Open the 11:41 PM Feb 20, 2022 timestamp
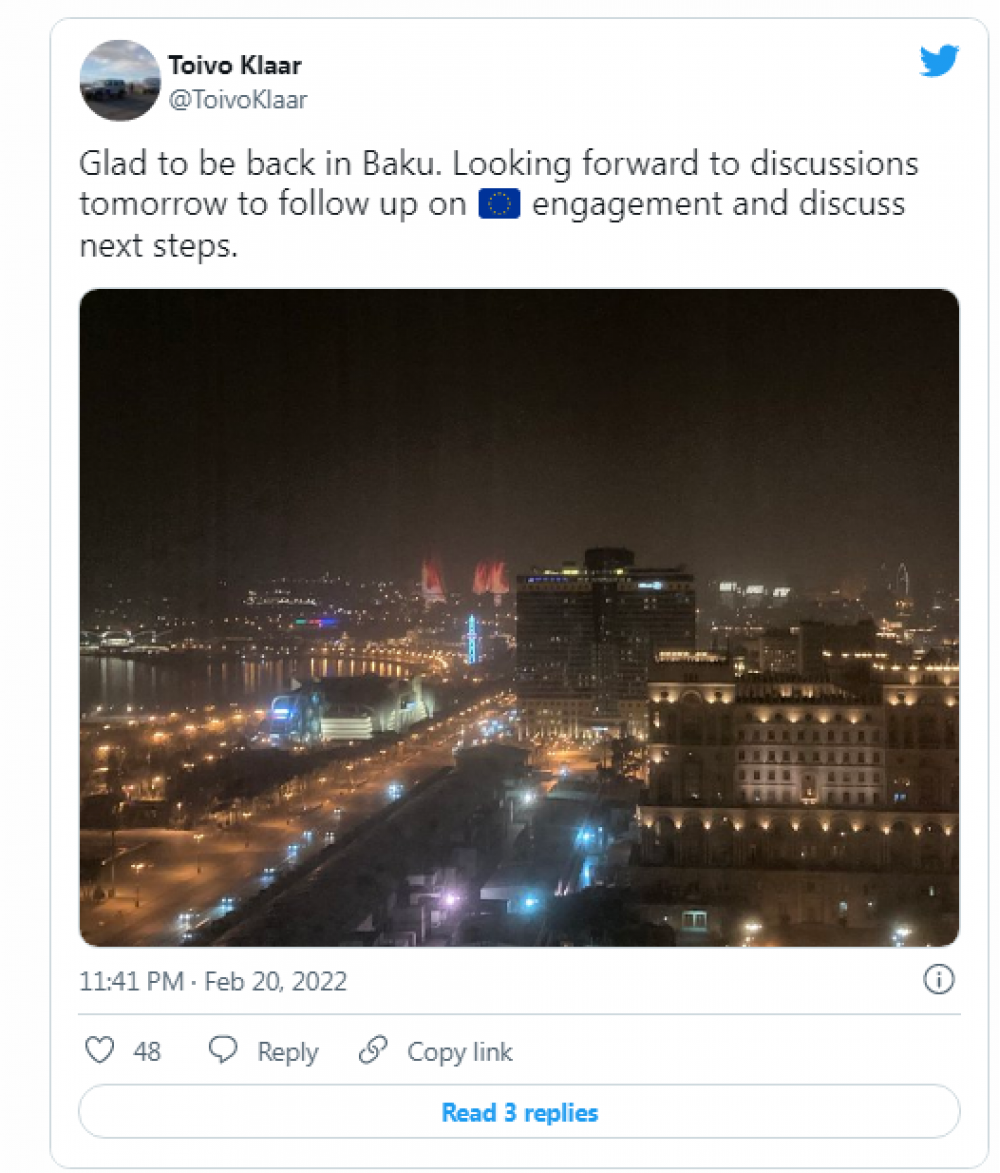Screen dimensions: 1000x1173 213,981
